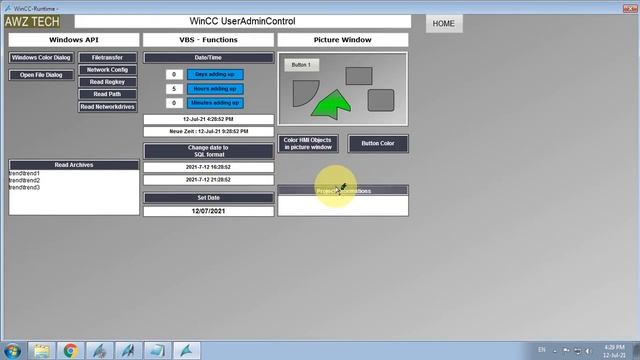
Task: Click Button 1 in the picture window
Action: click(302, 65)
